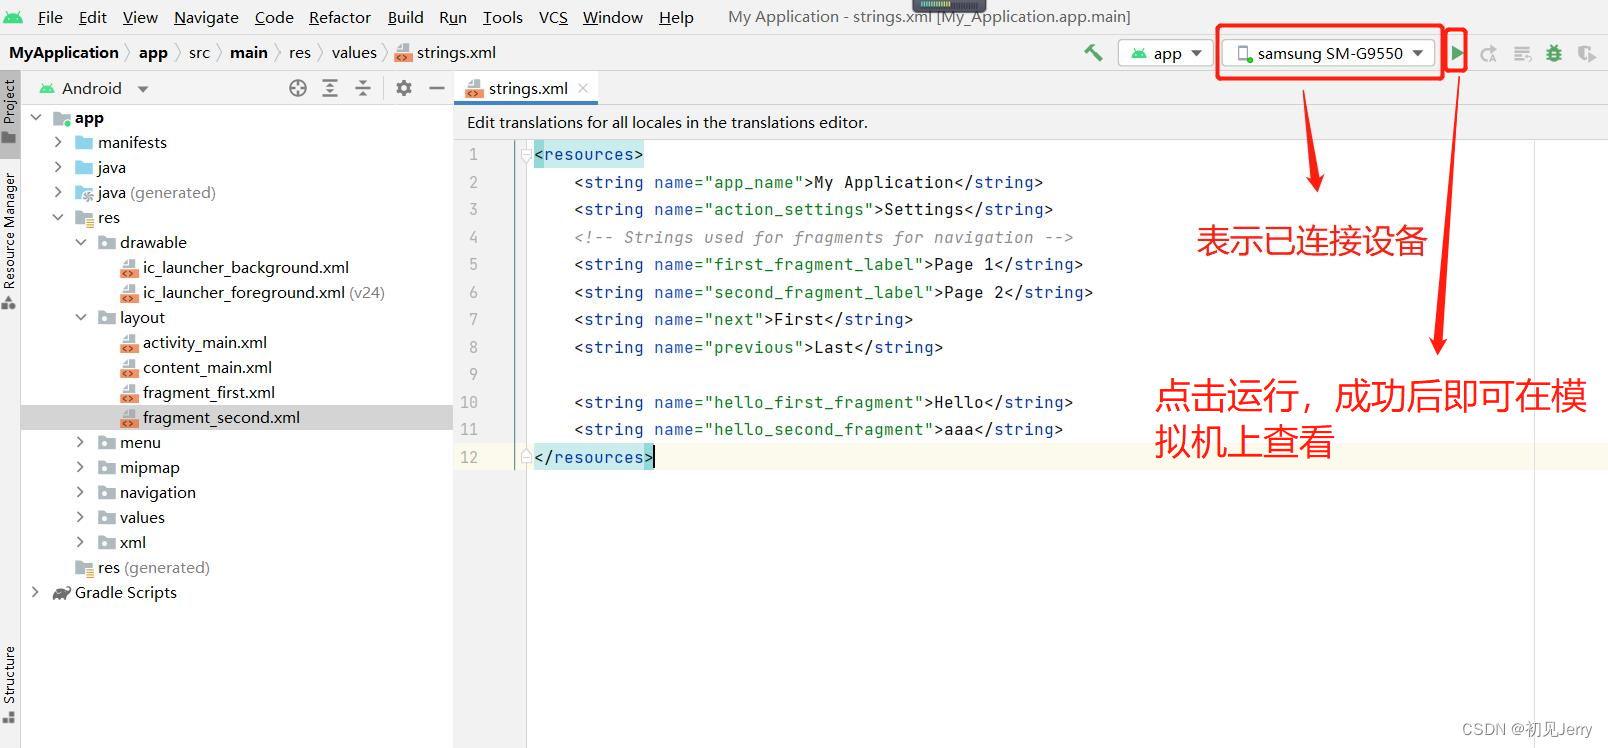Open the Structure sidebar tab
Viewport: 1608px width, 748px height.
[9, 684]
